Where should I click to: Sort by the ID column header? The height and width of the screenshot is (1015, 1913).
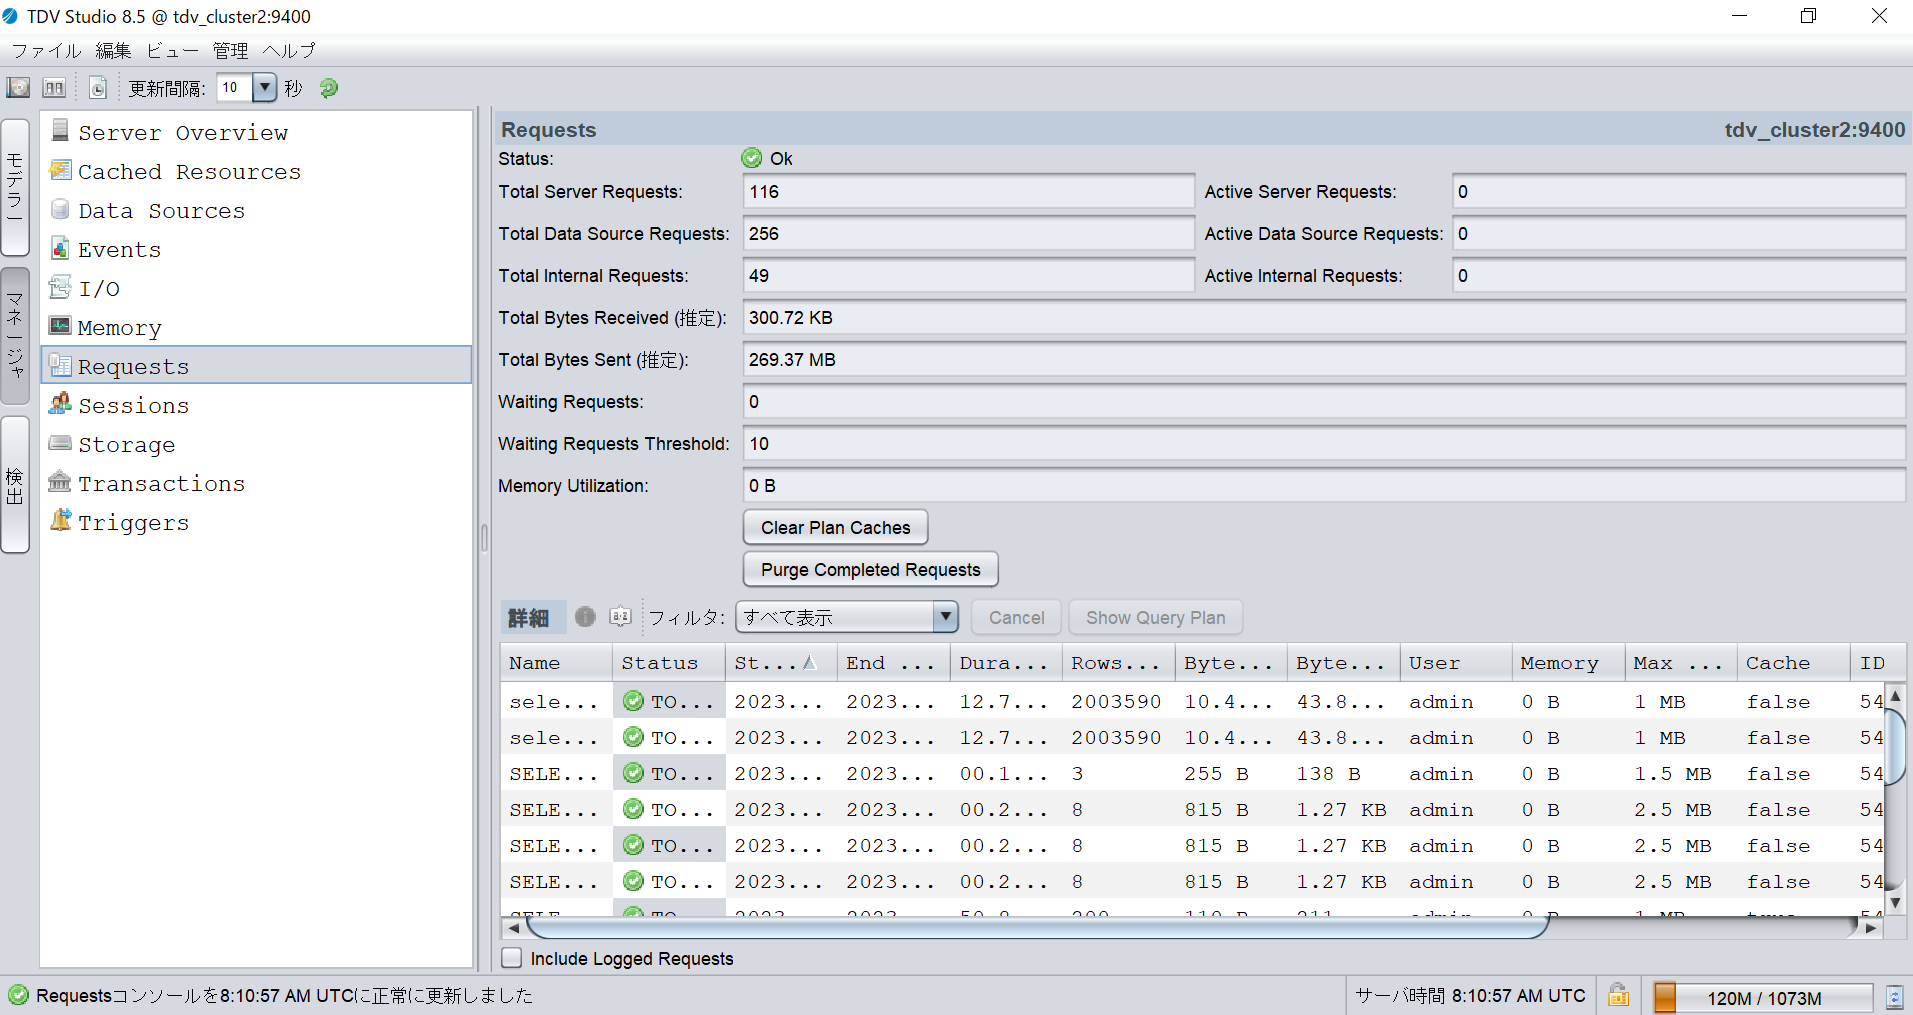(x=1878, y=663)
